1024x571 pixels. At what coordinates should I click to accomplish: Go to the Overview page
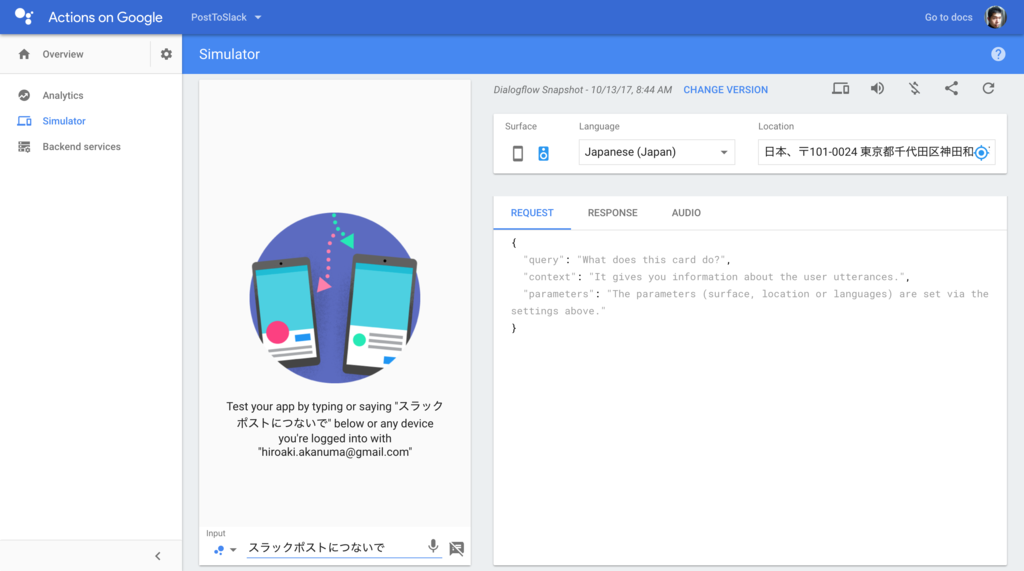(x=63, y=54)
